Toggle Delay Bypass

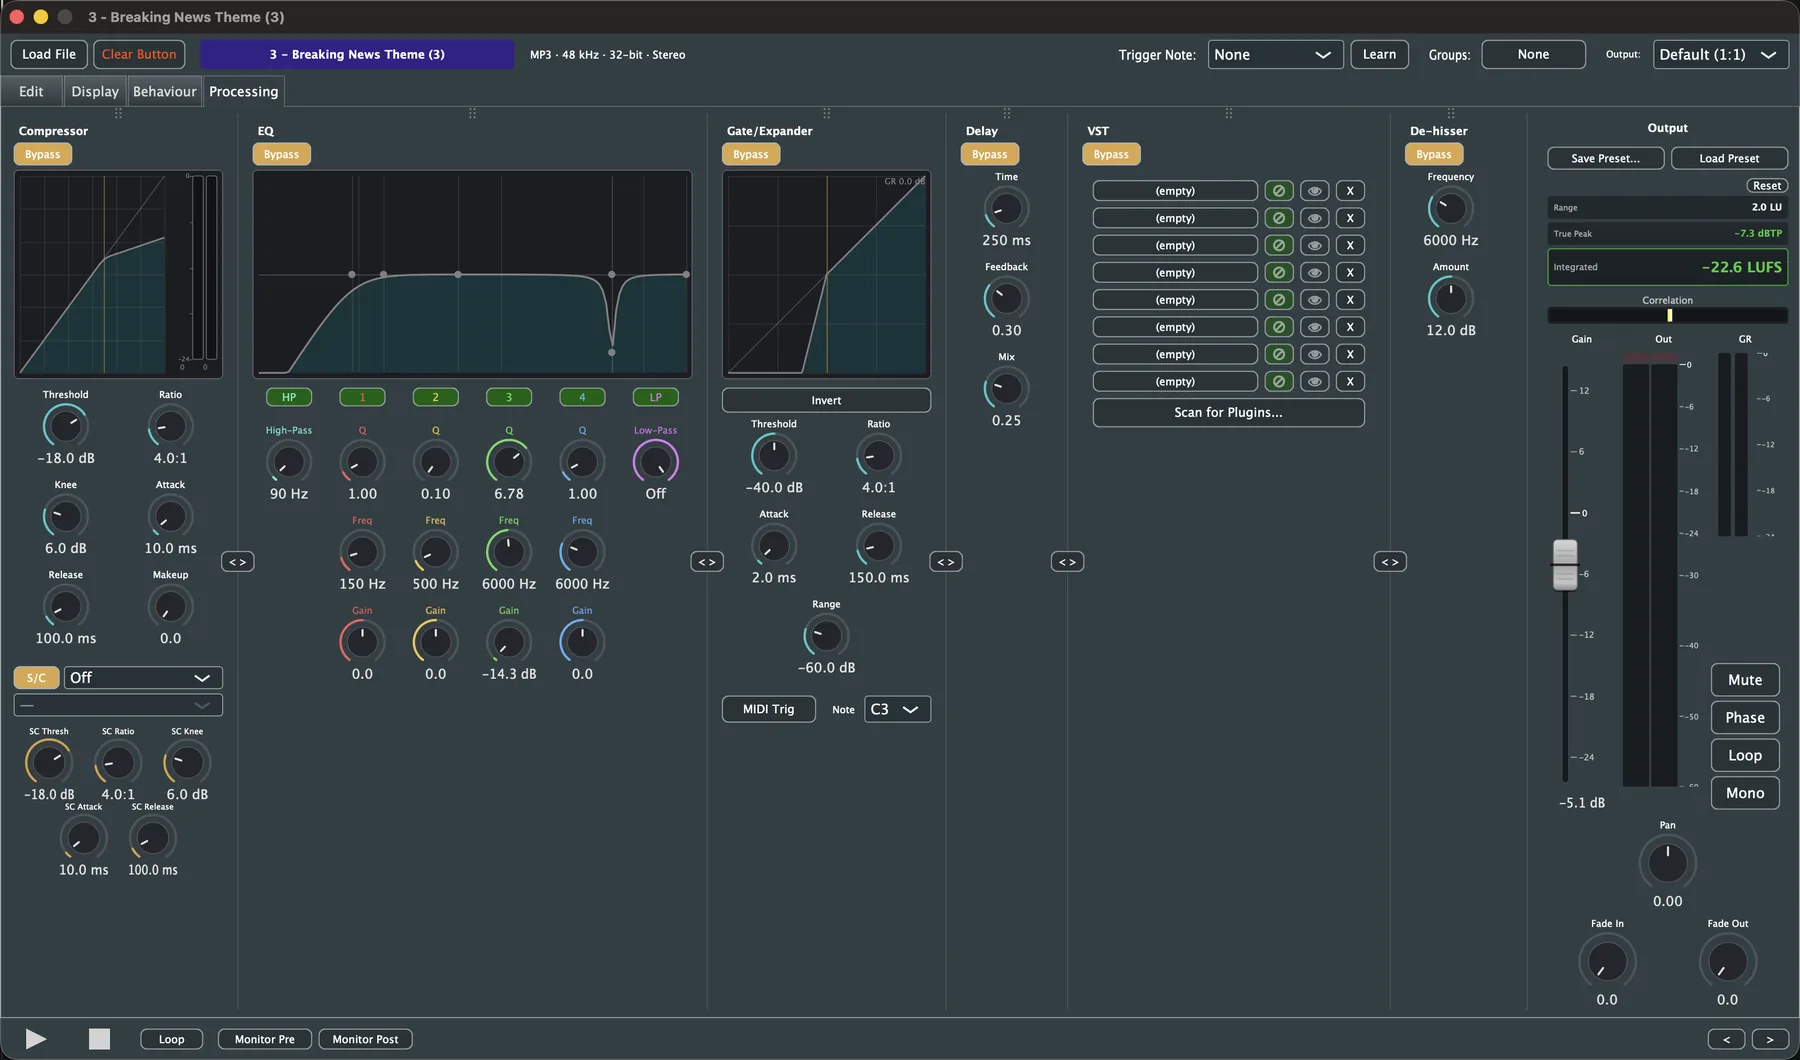tap(989, 154)
